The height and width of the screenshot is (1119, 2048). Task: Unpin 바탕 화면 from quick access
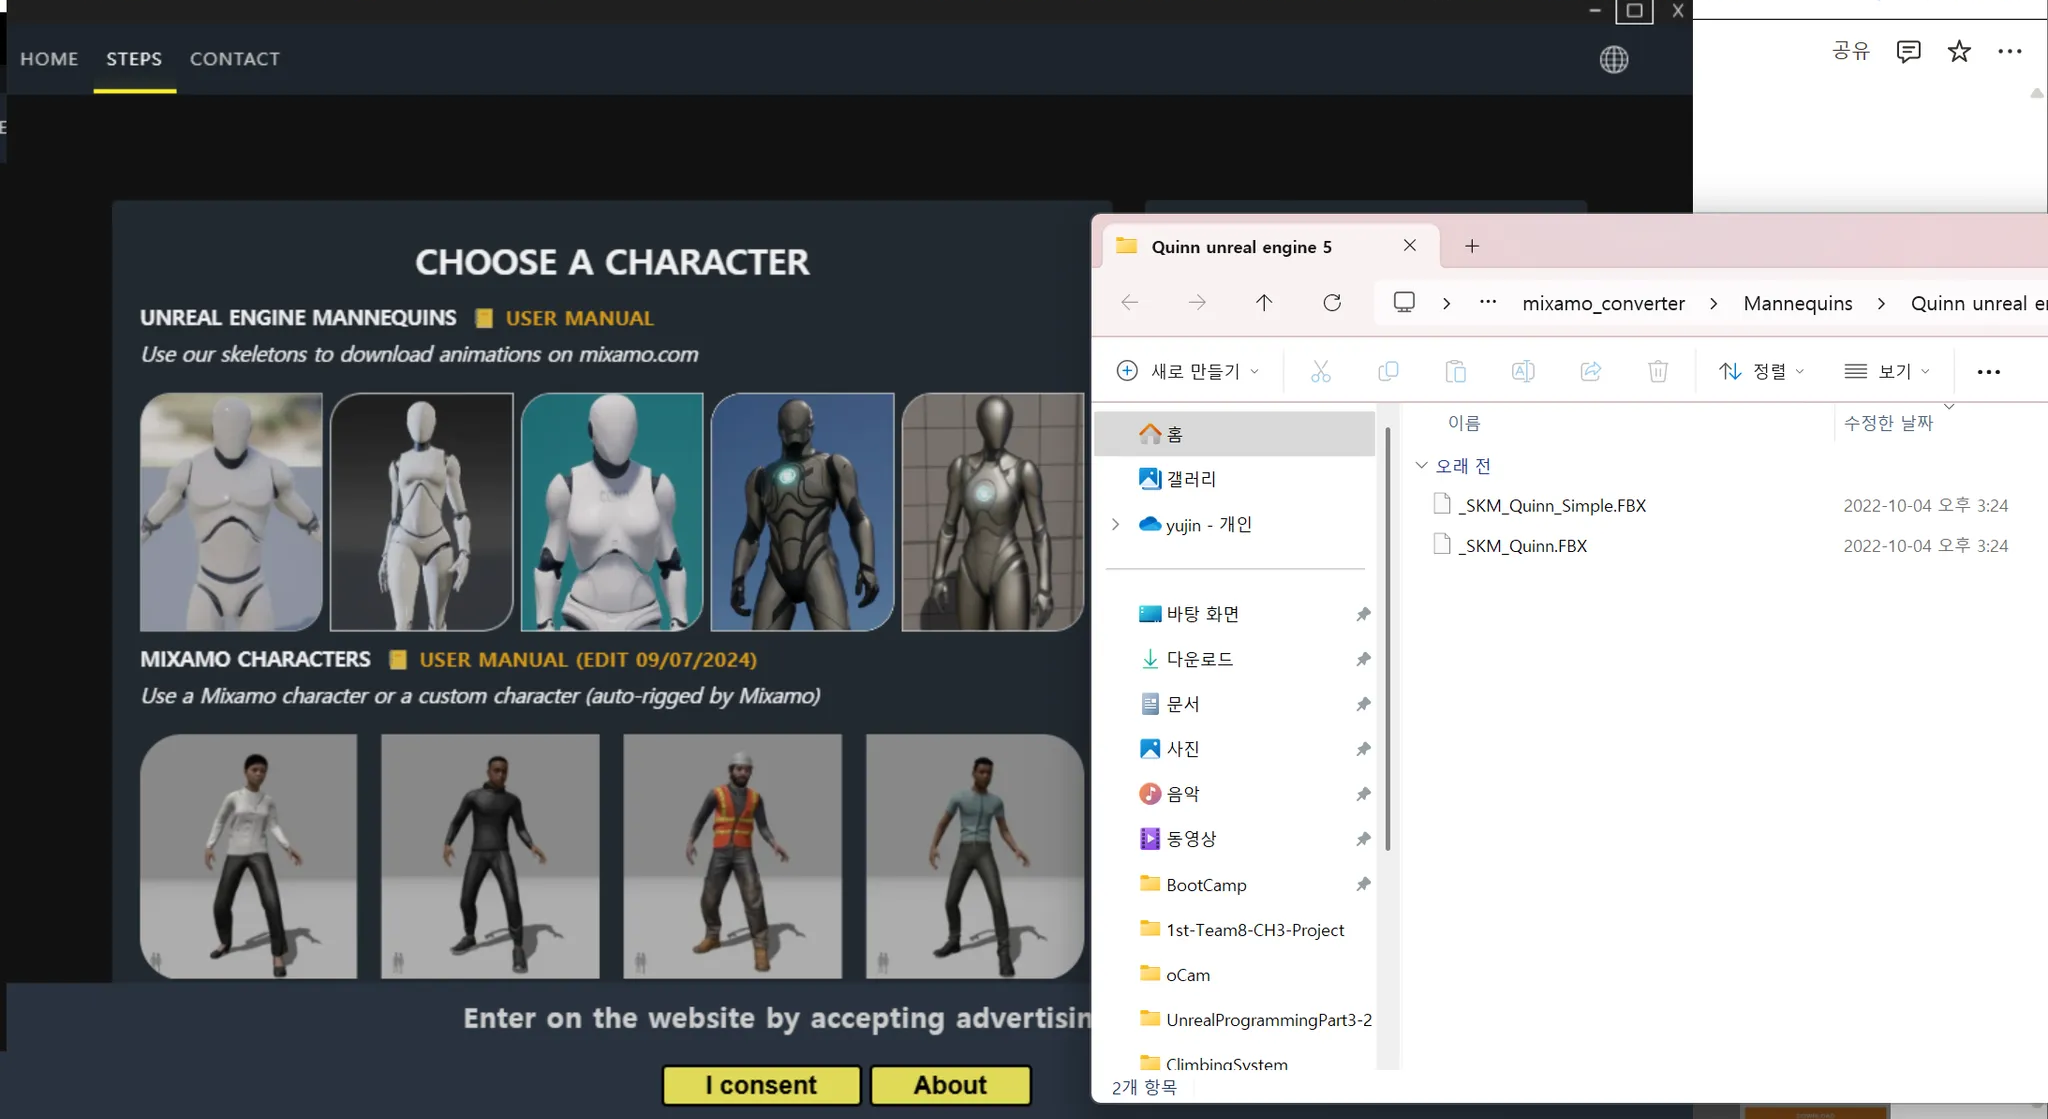1362,615
